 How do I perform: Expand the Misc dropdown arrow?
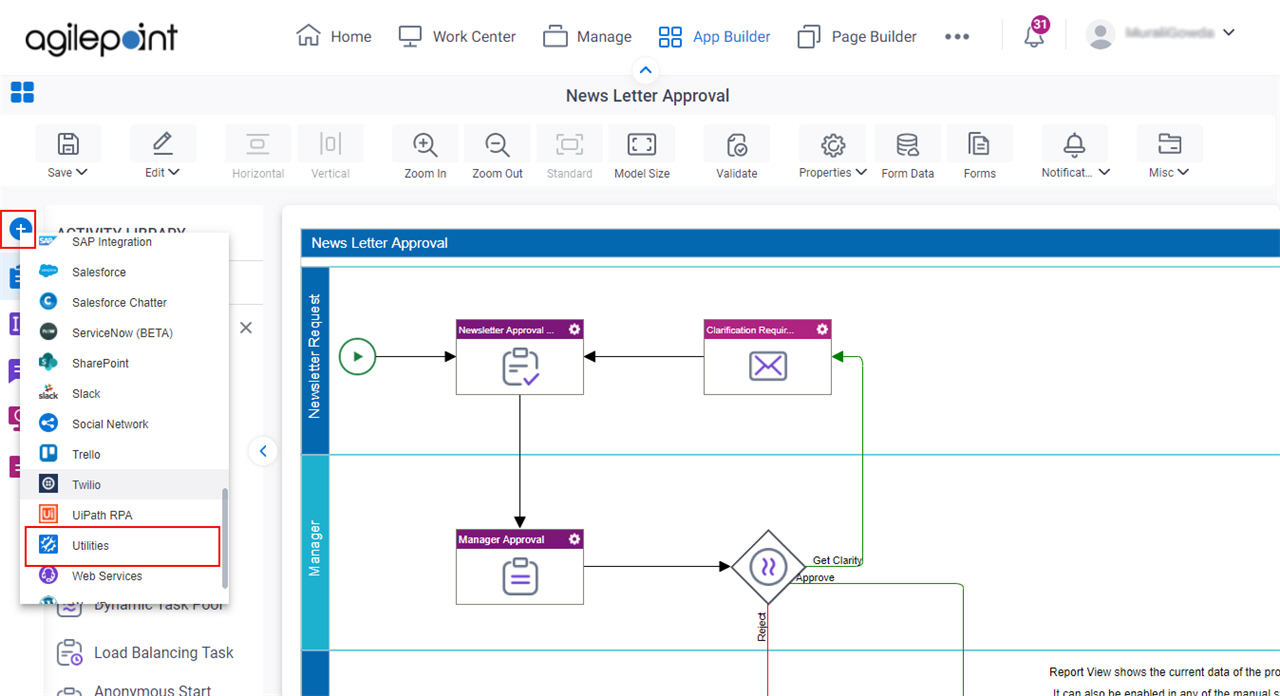coord(1183,172)
